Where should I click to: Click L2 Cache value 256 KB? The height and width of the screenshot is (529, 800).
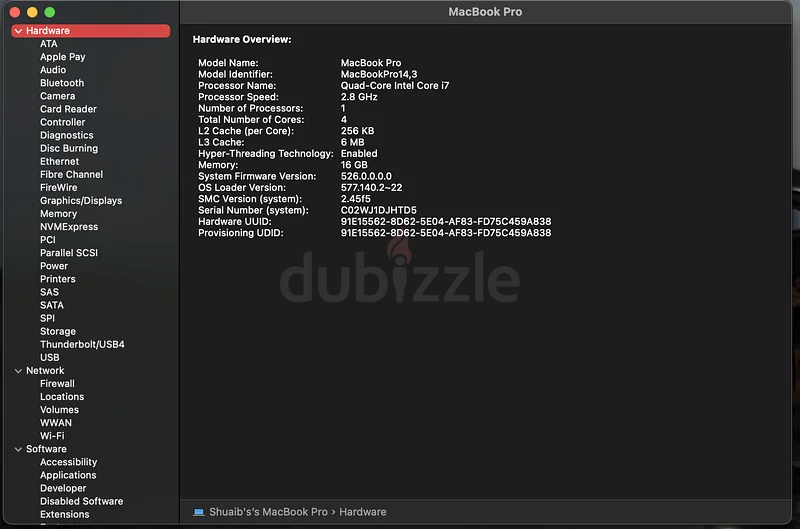(x=357, y=131)
